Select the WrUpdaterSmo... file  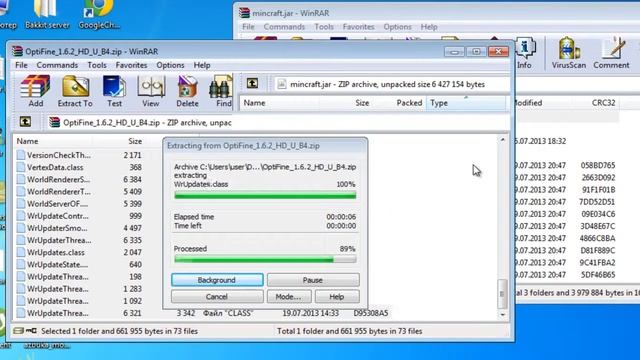[57, 228]
